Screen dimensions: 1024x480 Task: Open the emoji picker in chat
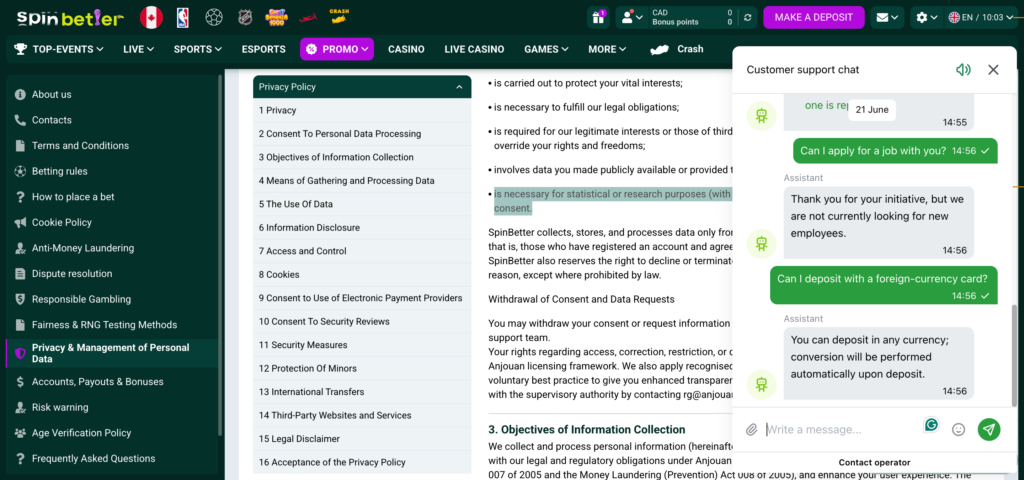coord(959,430)
